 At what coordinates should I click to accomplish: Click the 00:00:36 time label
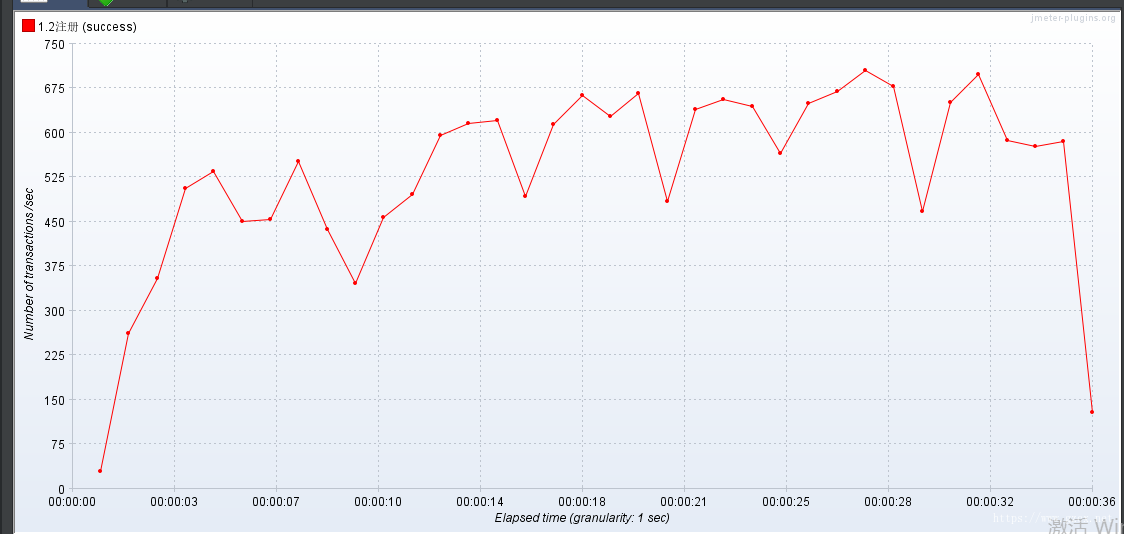pyautogui.click(x=1091, y=502)
